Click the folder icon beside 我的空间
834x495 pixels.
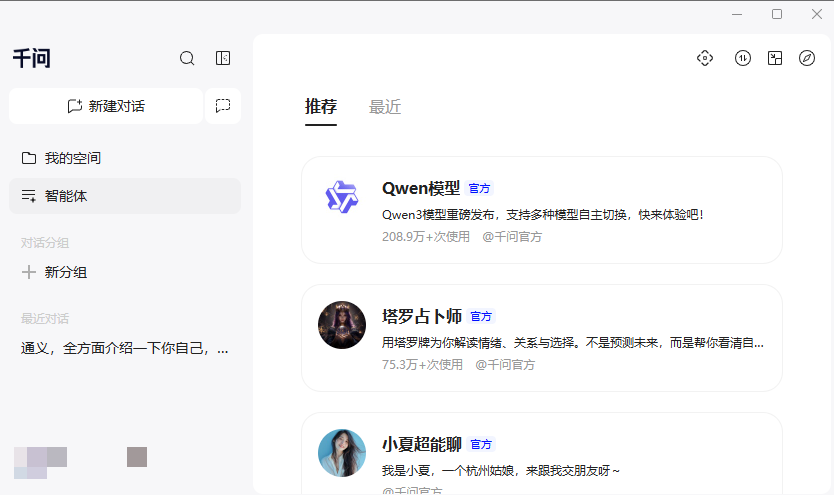pyautogui.click(x=29, y=158)
